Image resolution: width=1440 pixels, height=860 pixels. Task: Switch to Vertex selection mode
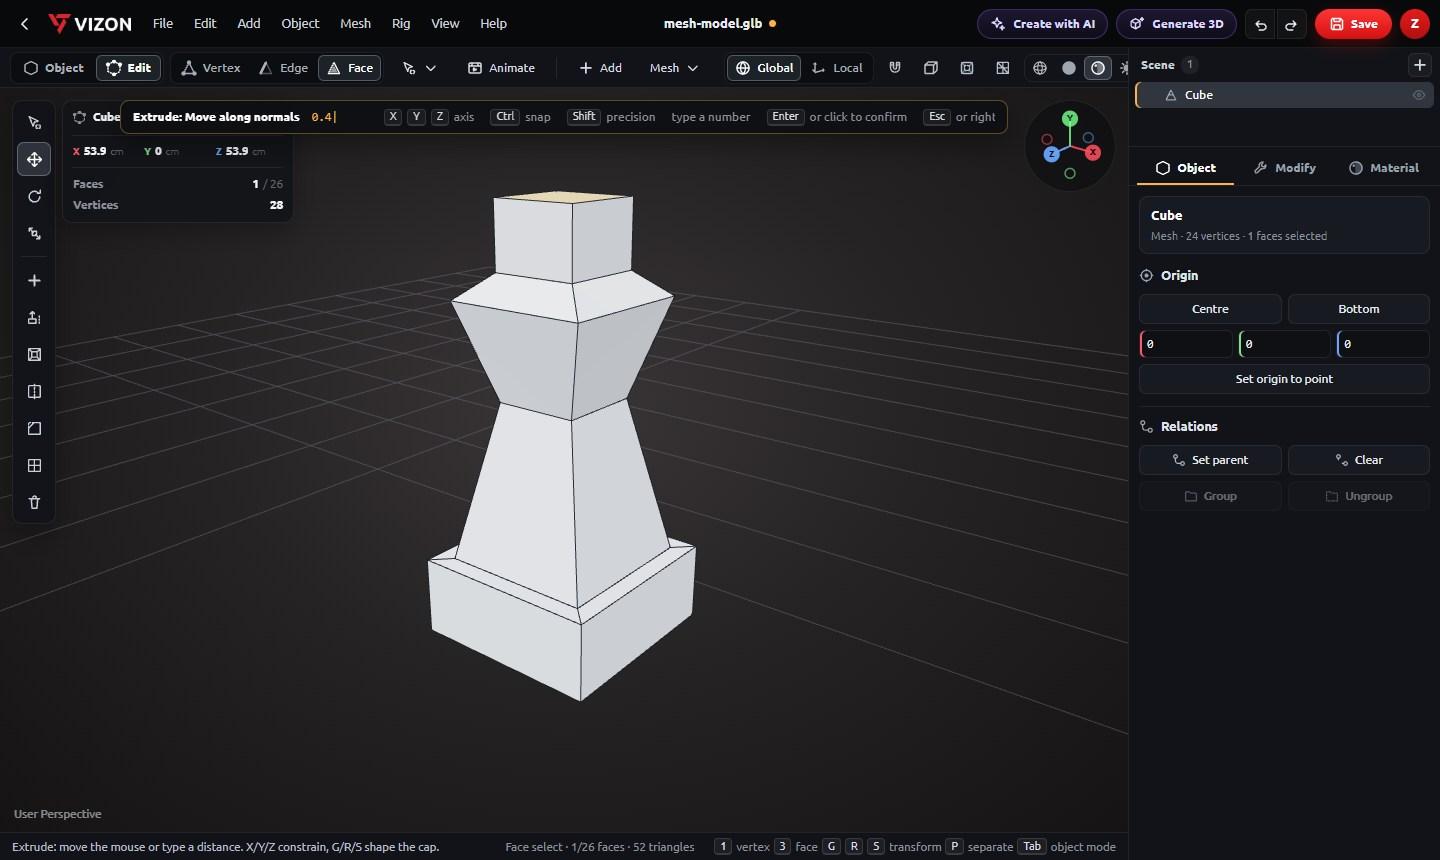point(211,68)
